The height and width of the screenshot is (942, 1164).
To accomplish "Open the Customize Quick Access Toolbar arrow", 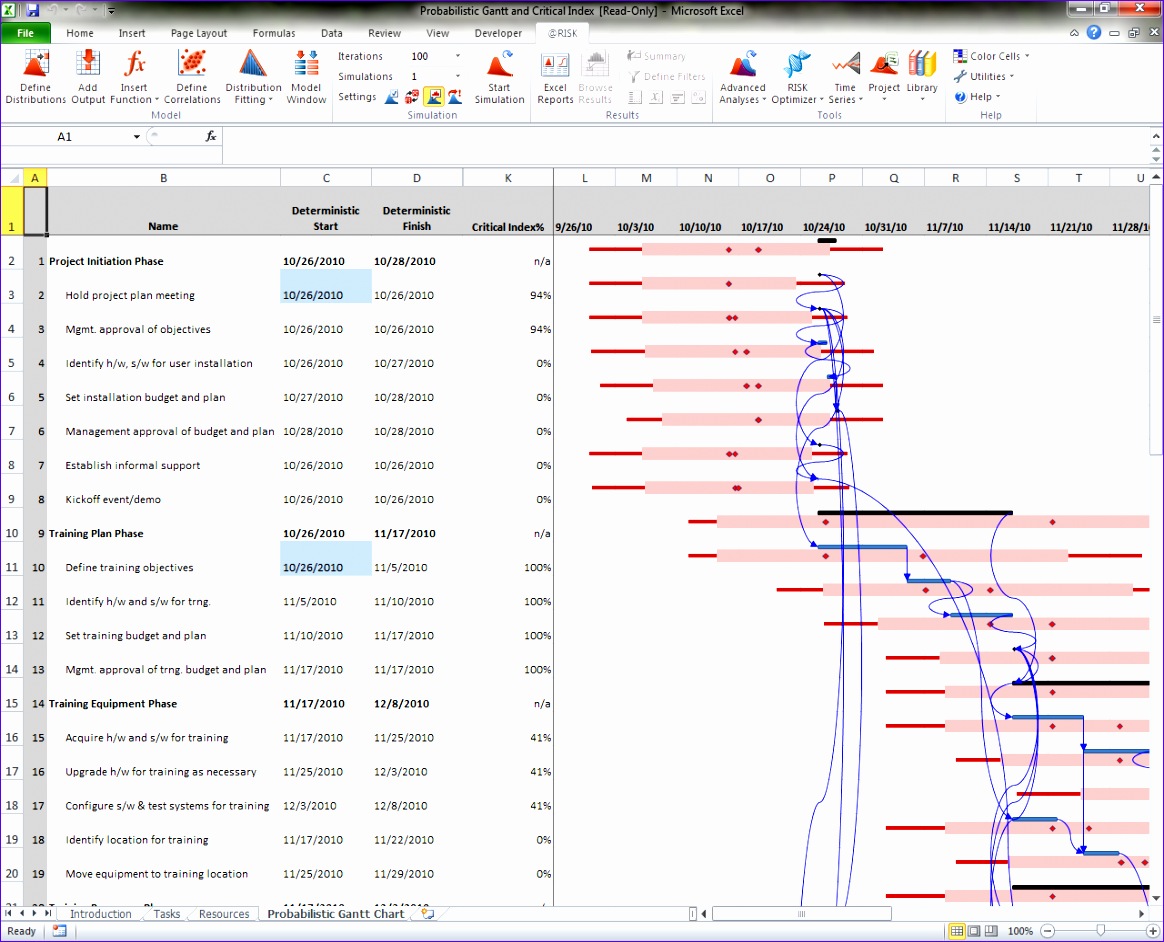I will click(111, 10).
